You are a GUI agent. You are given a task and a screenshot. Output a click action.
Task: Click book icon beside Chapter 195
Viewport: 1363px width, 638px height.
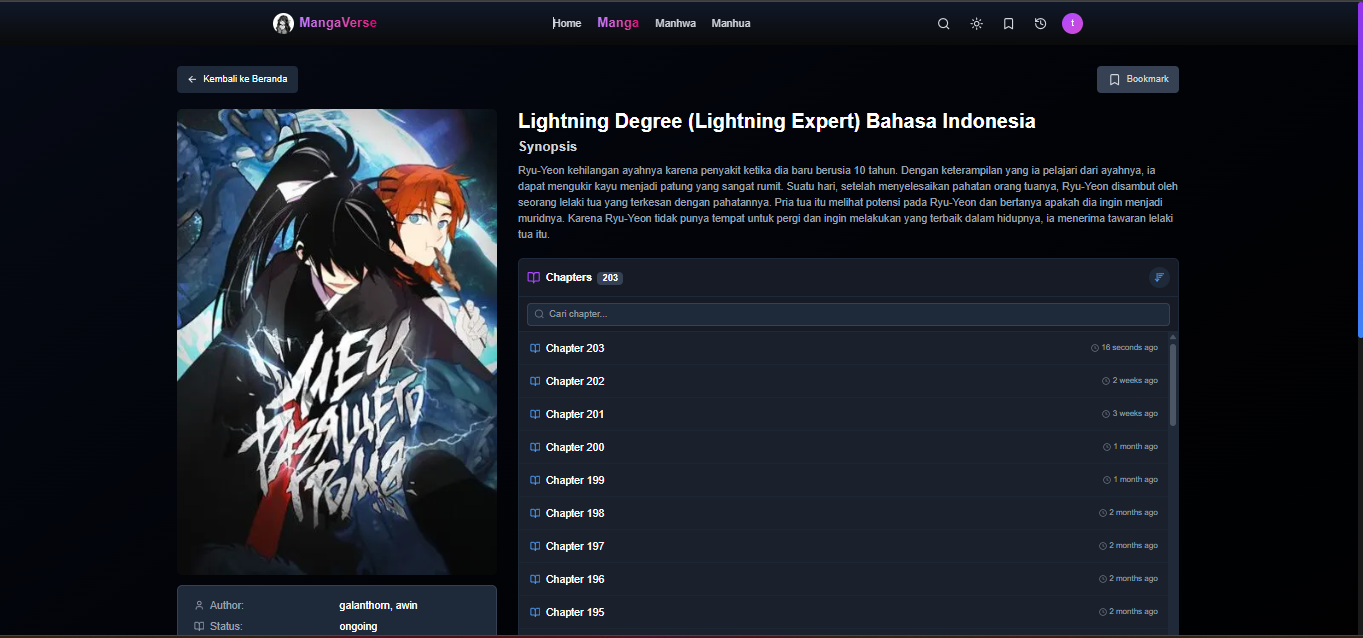pyautogui.click(x=535, y=612)
